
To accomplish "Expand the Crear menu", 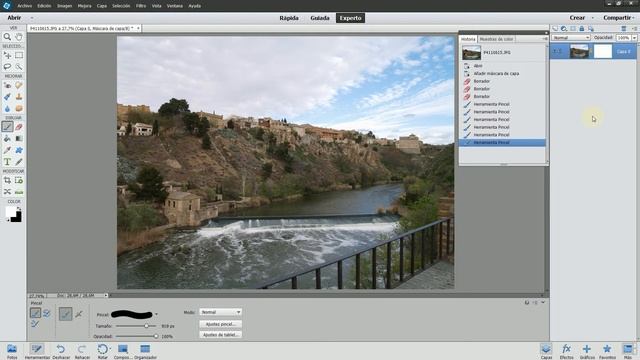I will 581,18.
